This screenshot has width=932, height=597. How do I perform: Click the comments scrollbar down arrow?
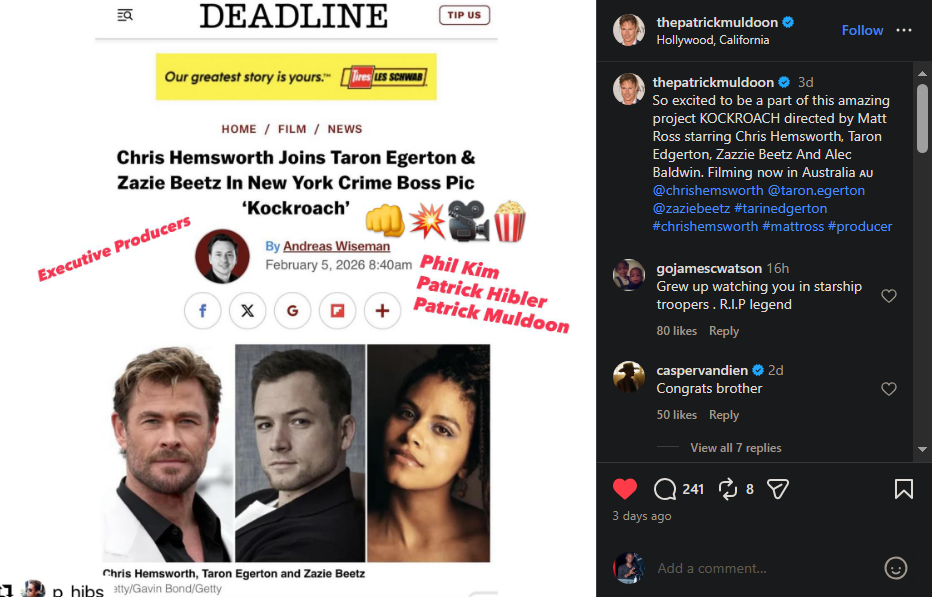(922, 450)
